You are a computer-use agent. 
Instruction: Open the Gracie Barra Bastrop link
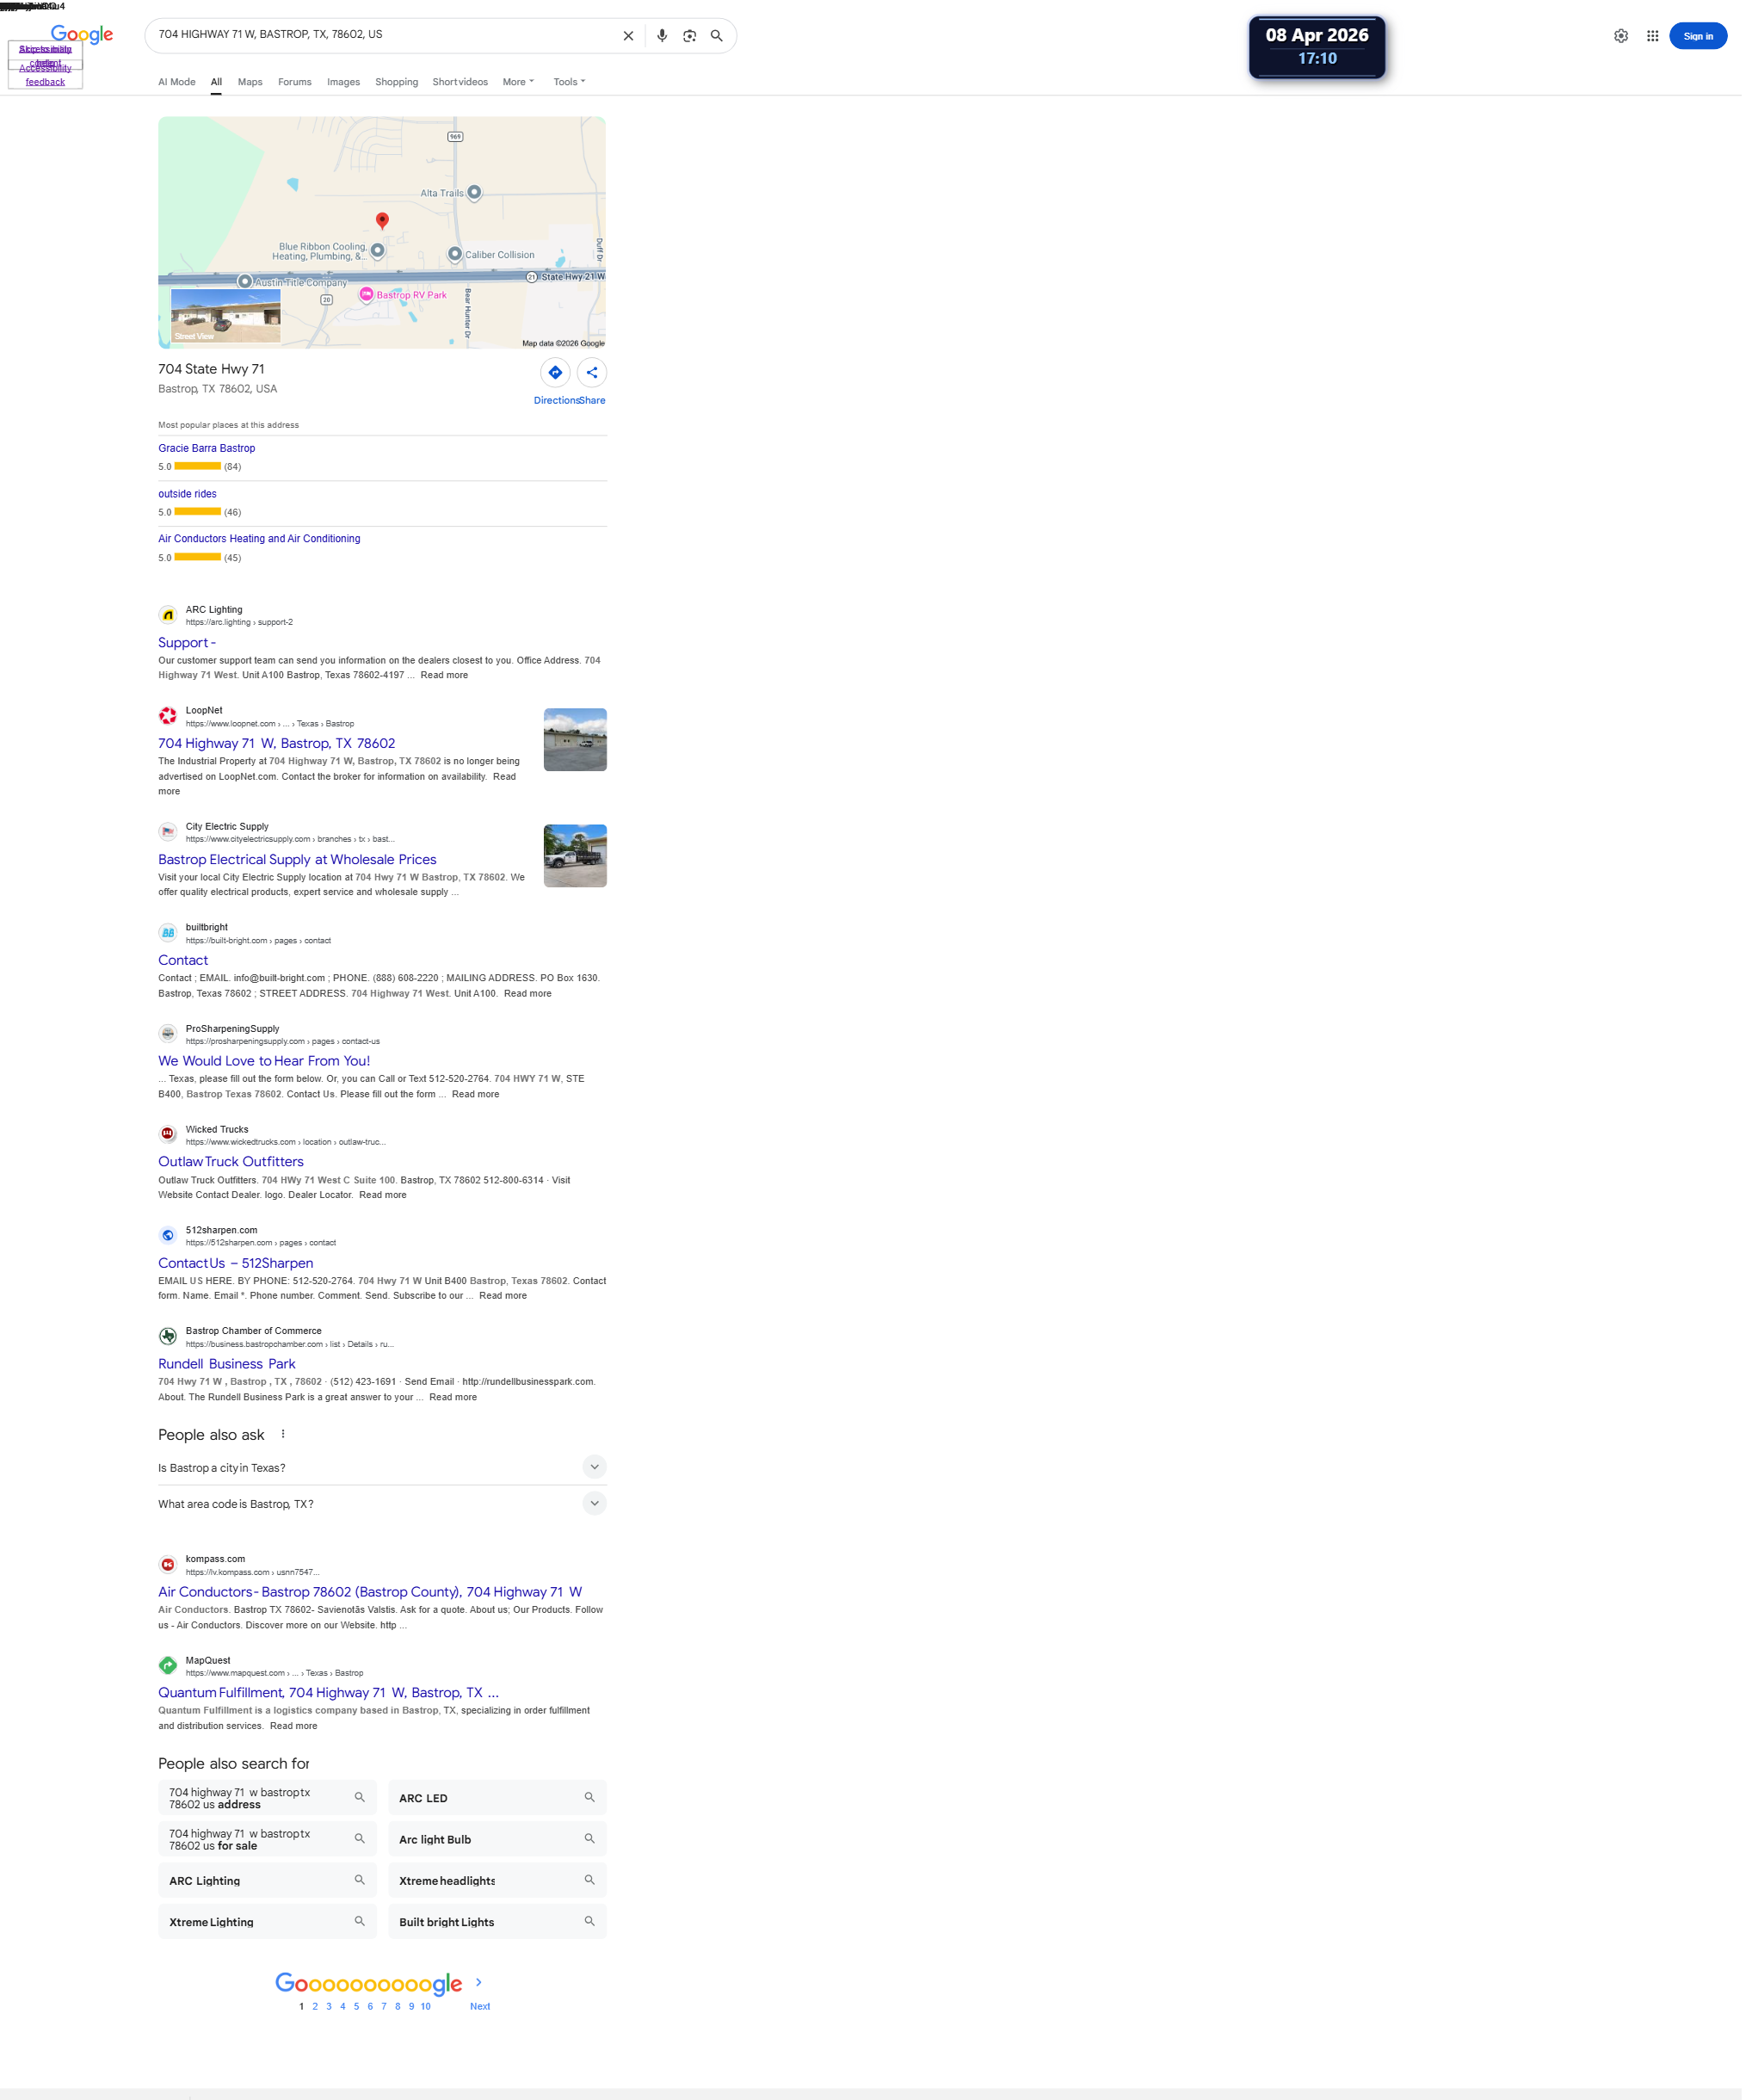208,450
